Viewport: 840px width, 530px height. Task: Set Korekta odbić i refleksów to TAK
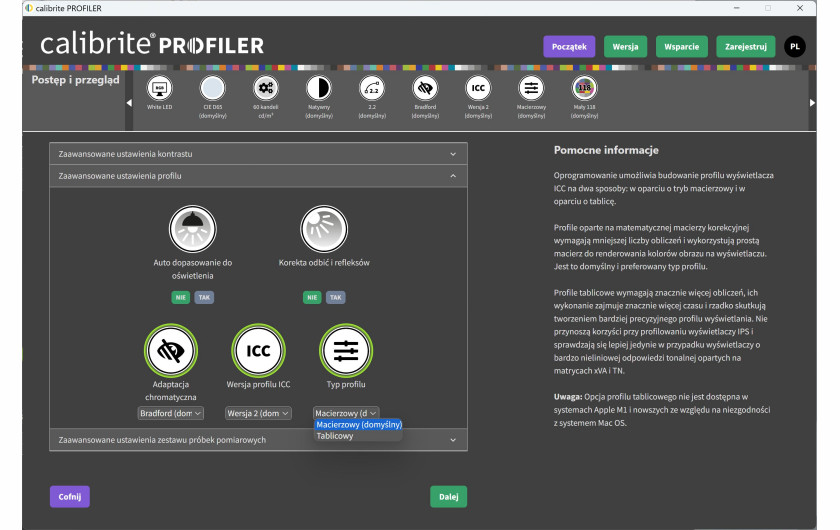(x=335, y=297)
